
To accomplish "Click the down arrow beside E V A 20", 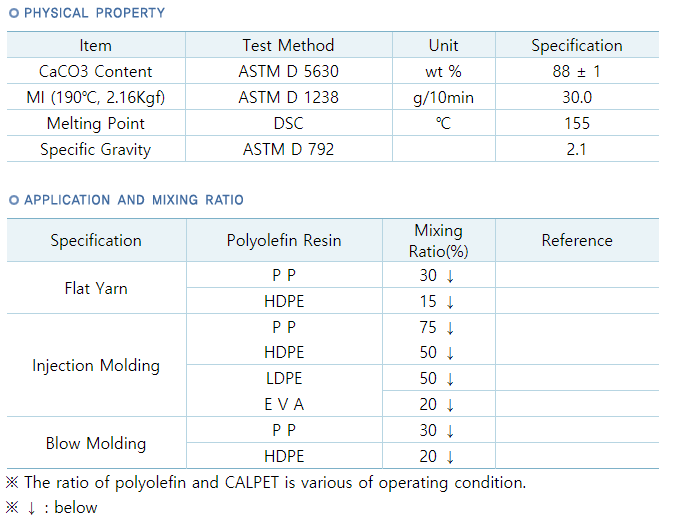I will click(x=450, y=405).
